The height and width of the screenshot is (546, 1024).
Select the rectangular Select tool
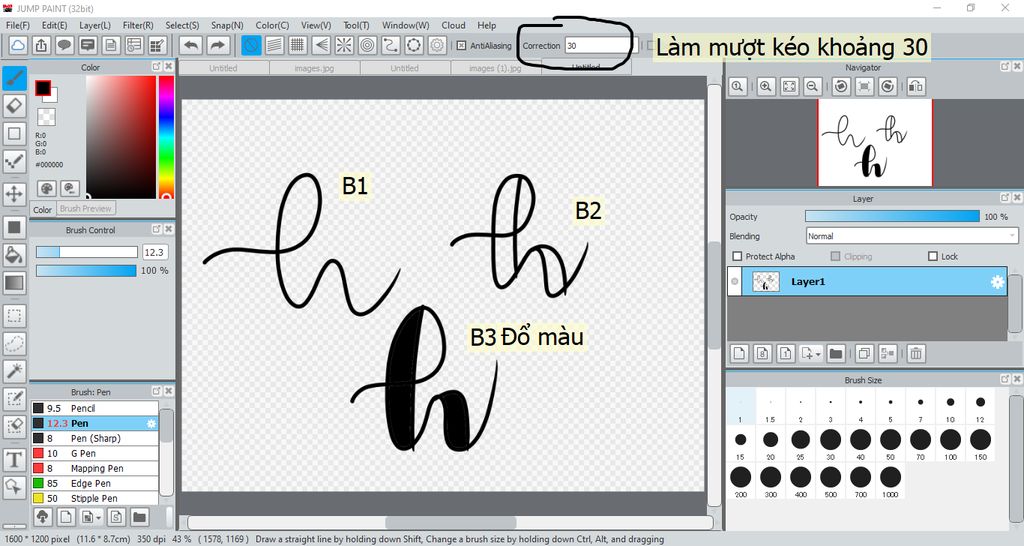14,315
